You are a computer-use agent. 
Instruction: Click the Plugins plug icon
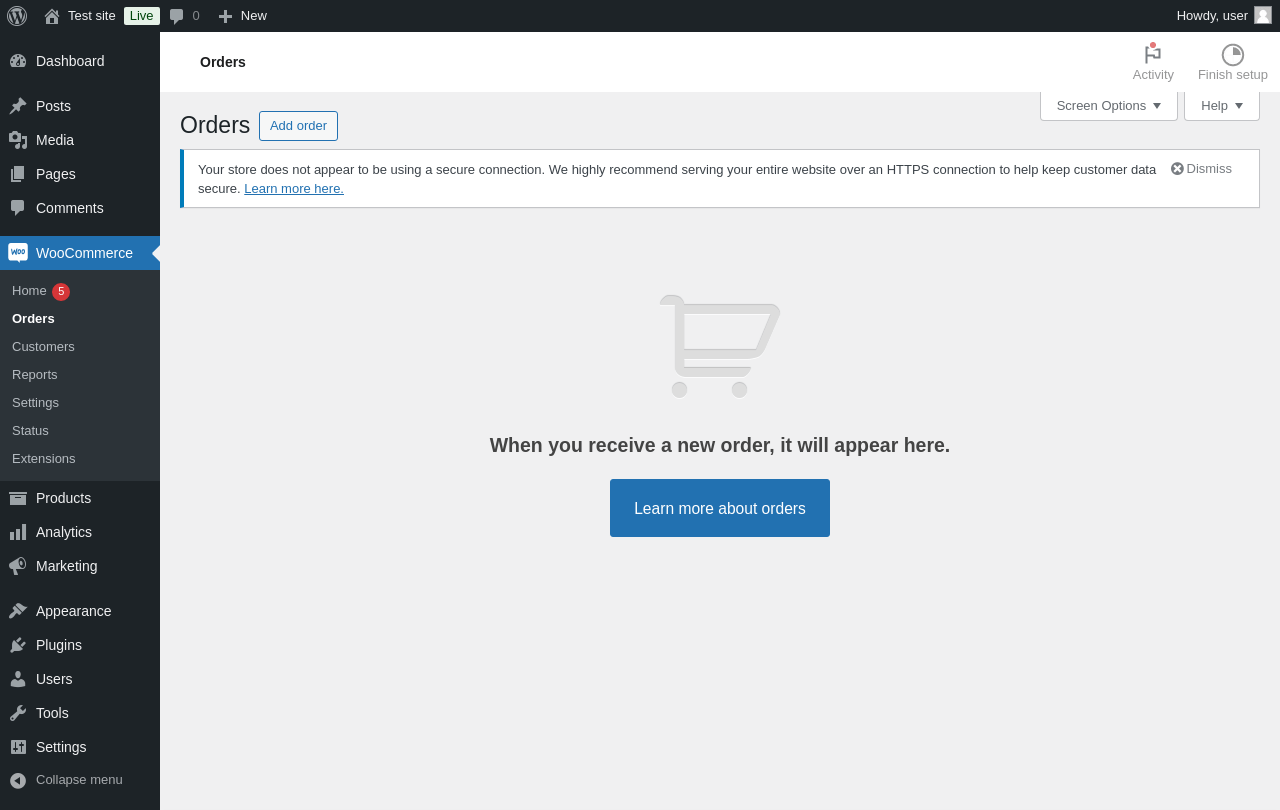click(18, 645)
